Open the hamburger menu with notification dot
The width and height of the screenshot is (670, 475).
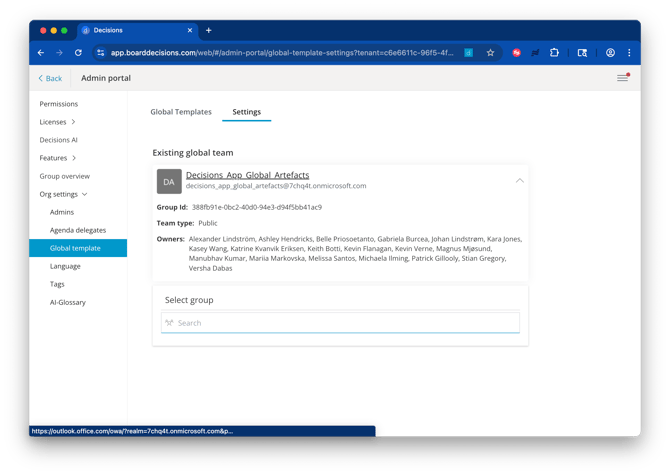click(623, 77)
